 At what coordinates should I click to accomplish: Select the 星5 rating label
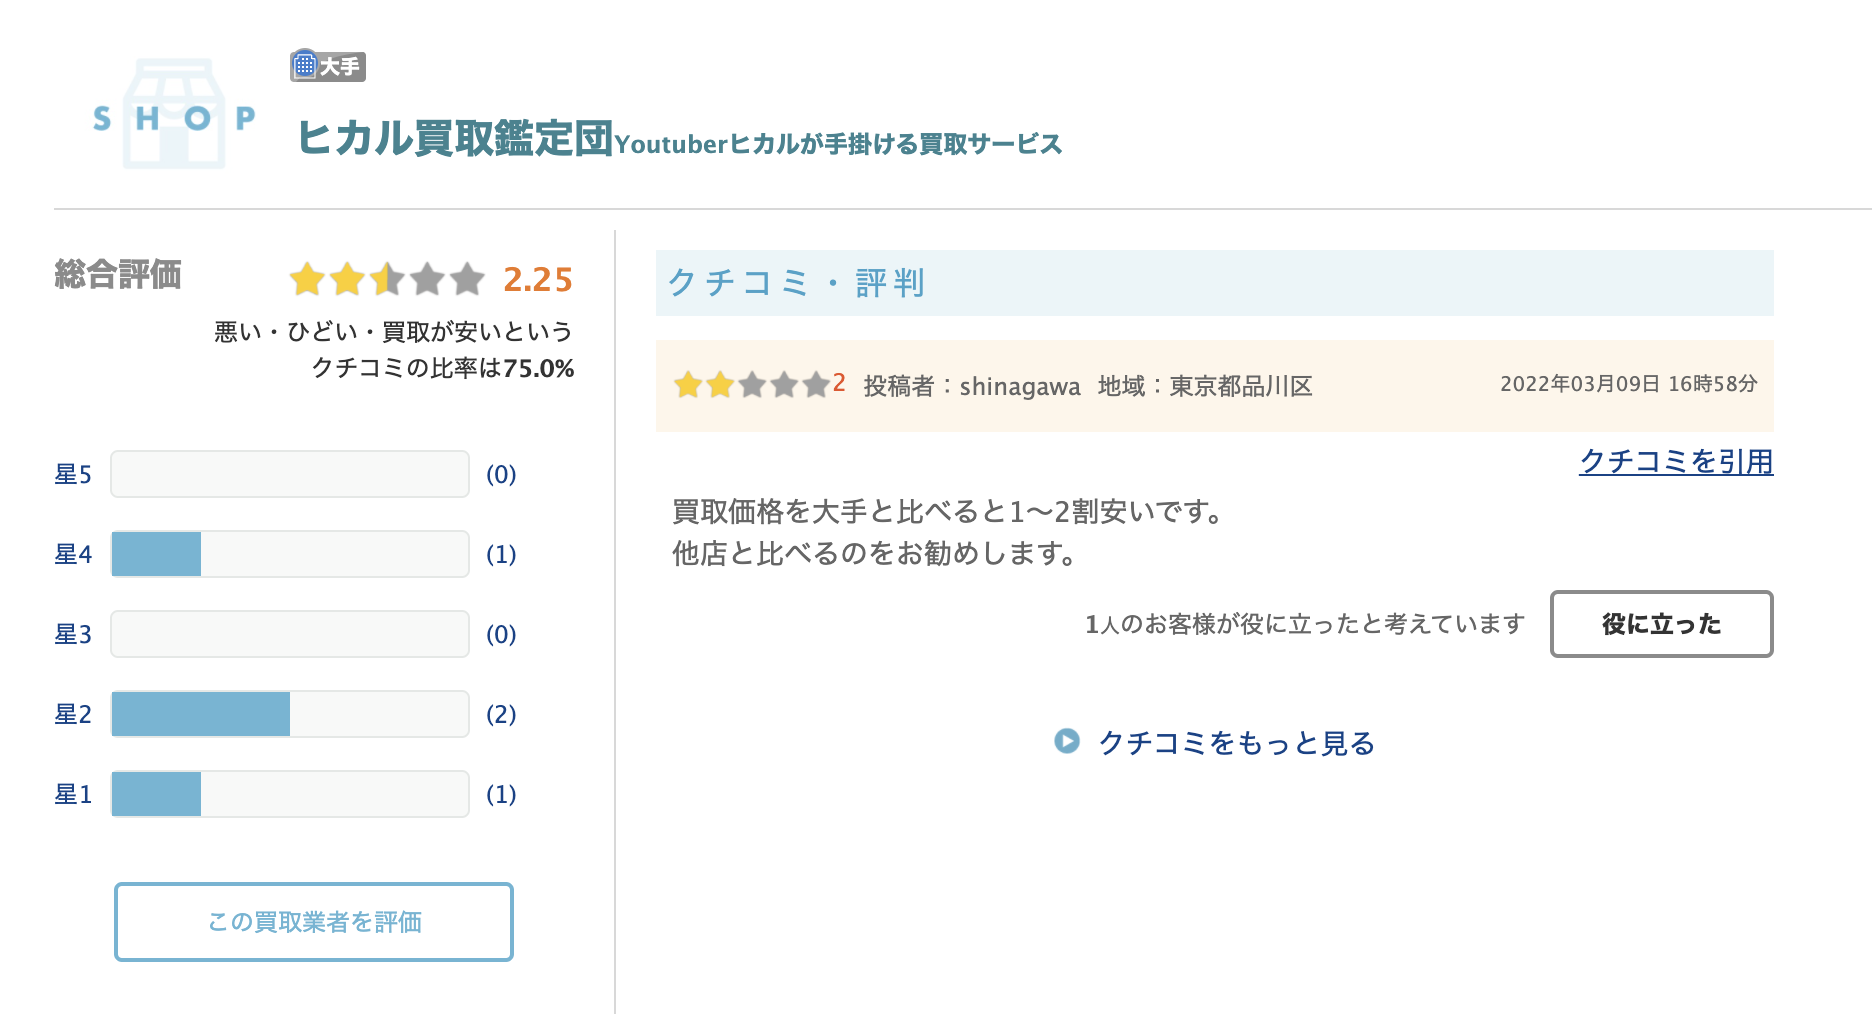(73, 474)
